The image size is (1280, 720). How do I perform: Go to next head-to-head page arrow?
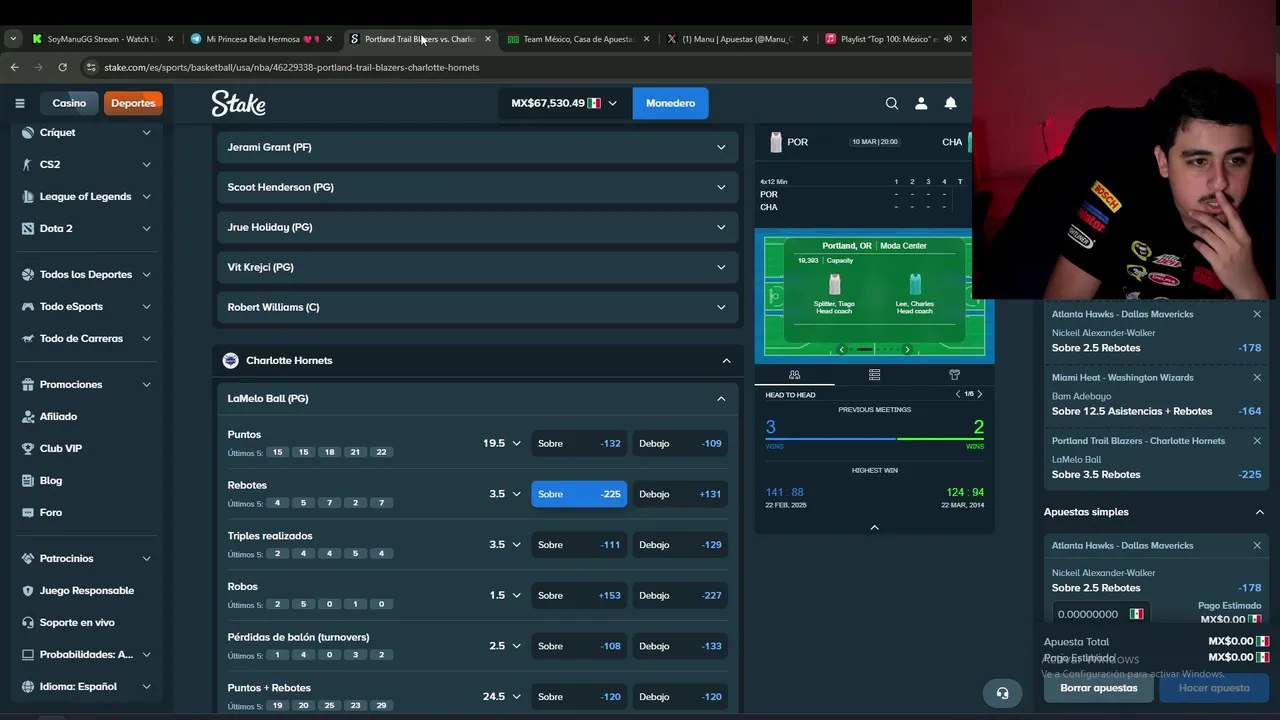[980, 394]
